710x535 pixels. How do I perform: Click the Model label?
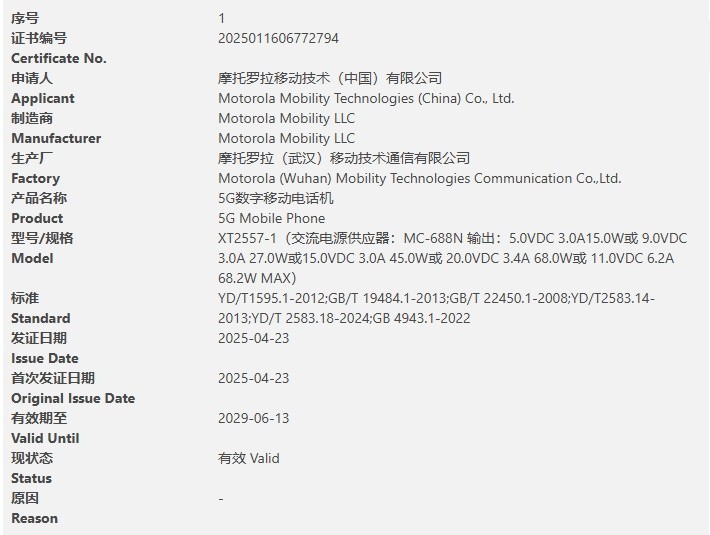[32, 258]
